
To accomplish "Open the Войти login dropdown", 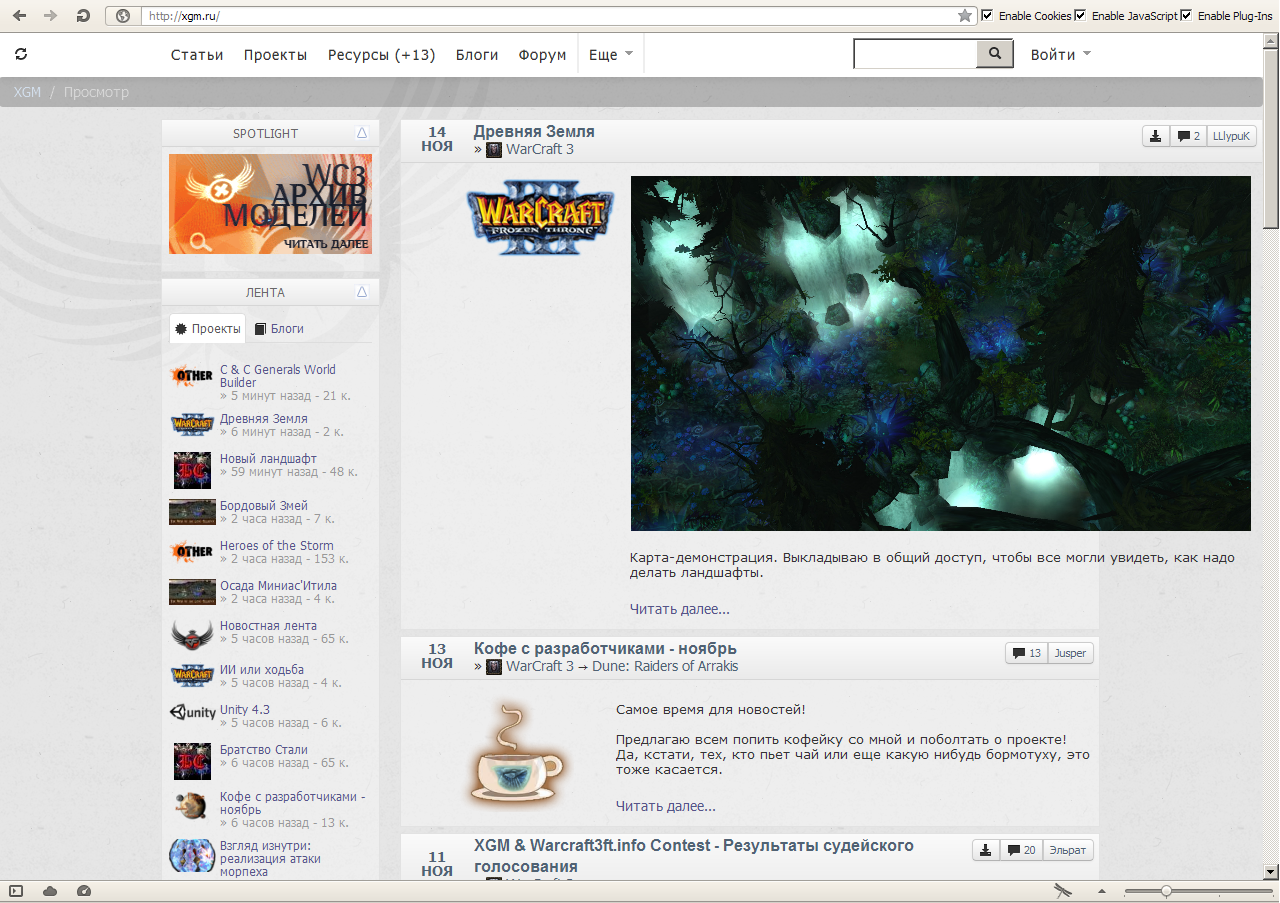I will pyautogui.click(x=1060, y=55).
